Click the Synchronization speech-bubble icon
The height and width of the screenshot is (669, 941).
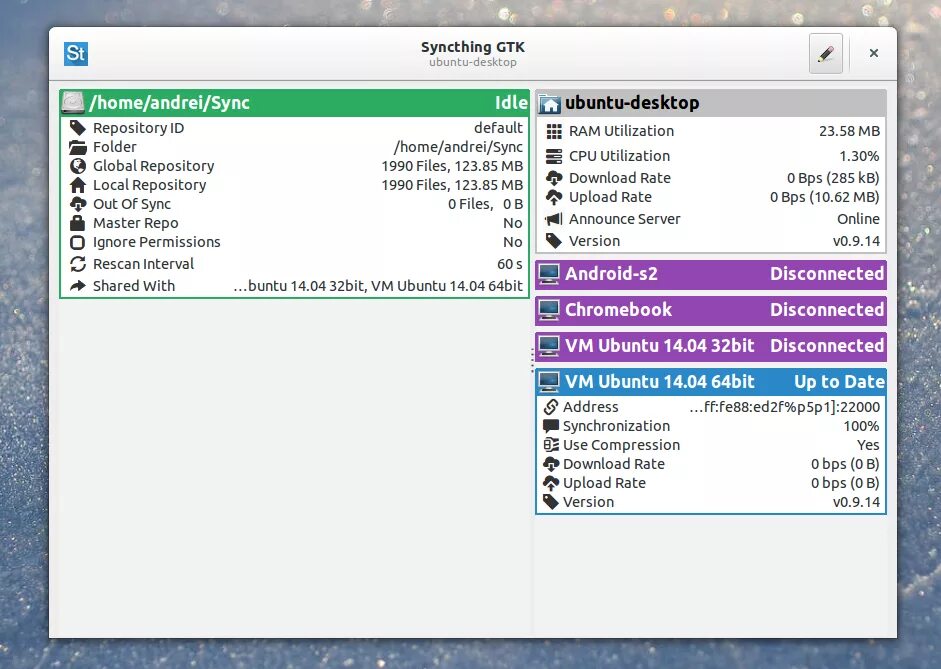551,426
